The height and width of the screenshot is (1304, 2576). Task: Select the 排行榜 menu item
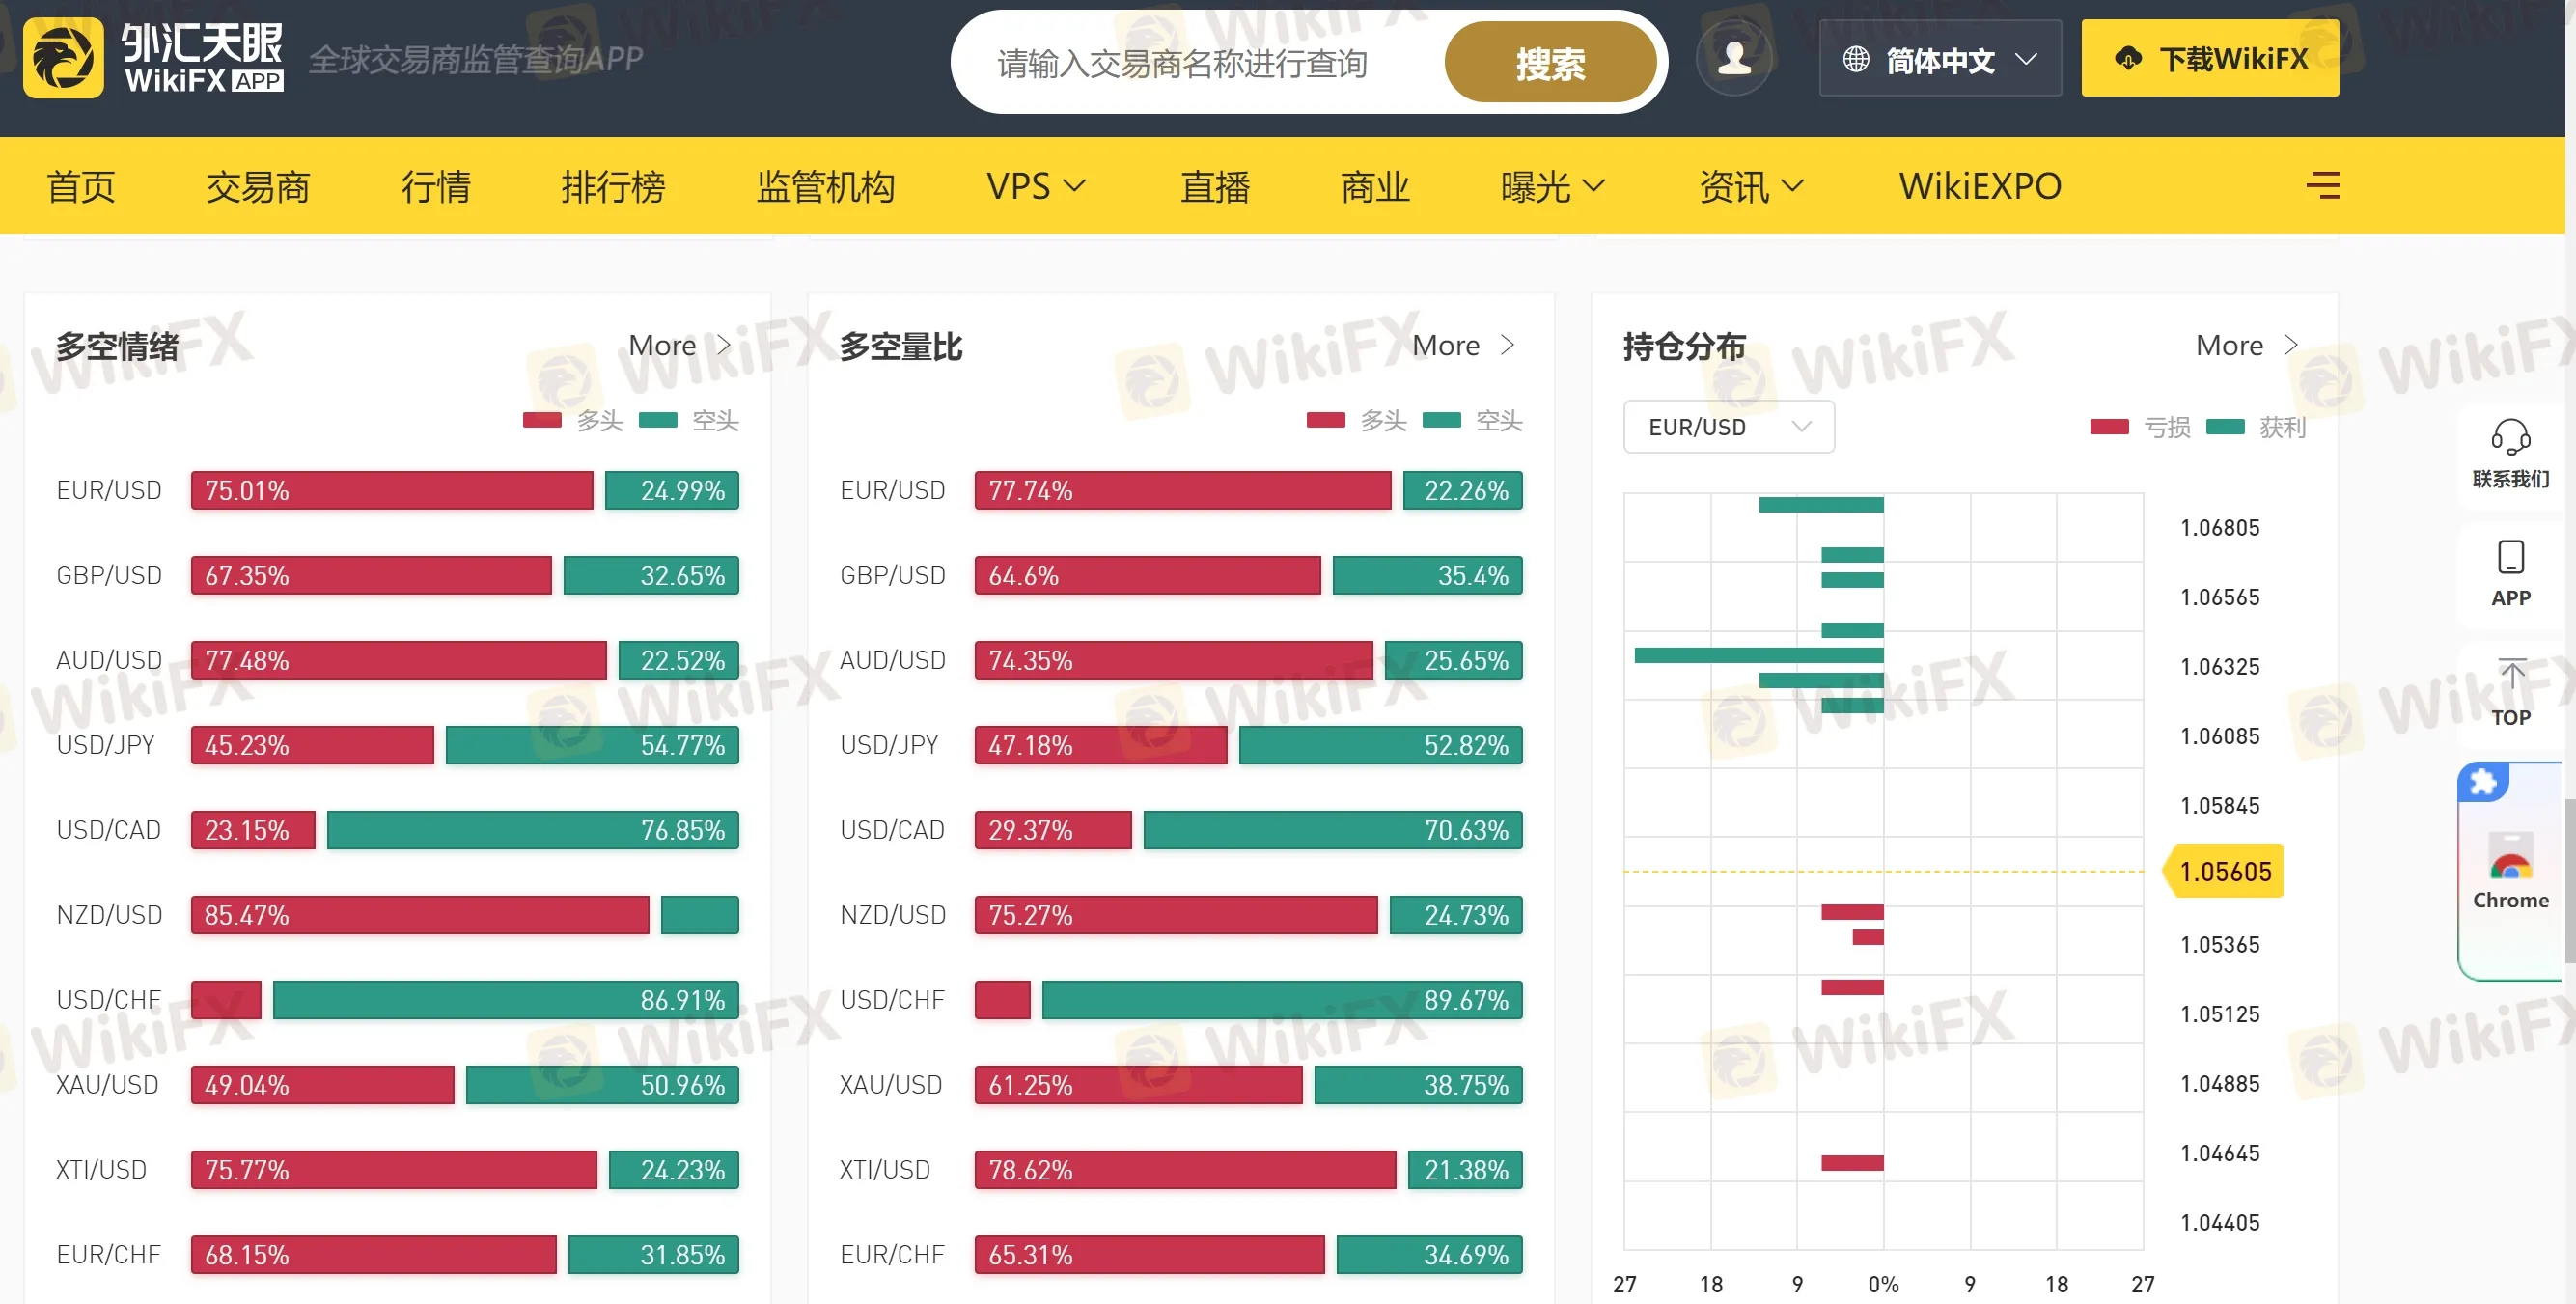coord(614,186)
